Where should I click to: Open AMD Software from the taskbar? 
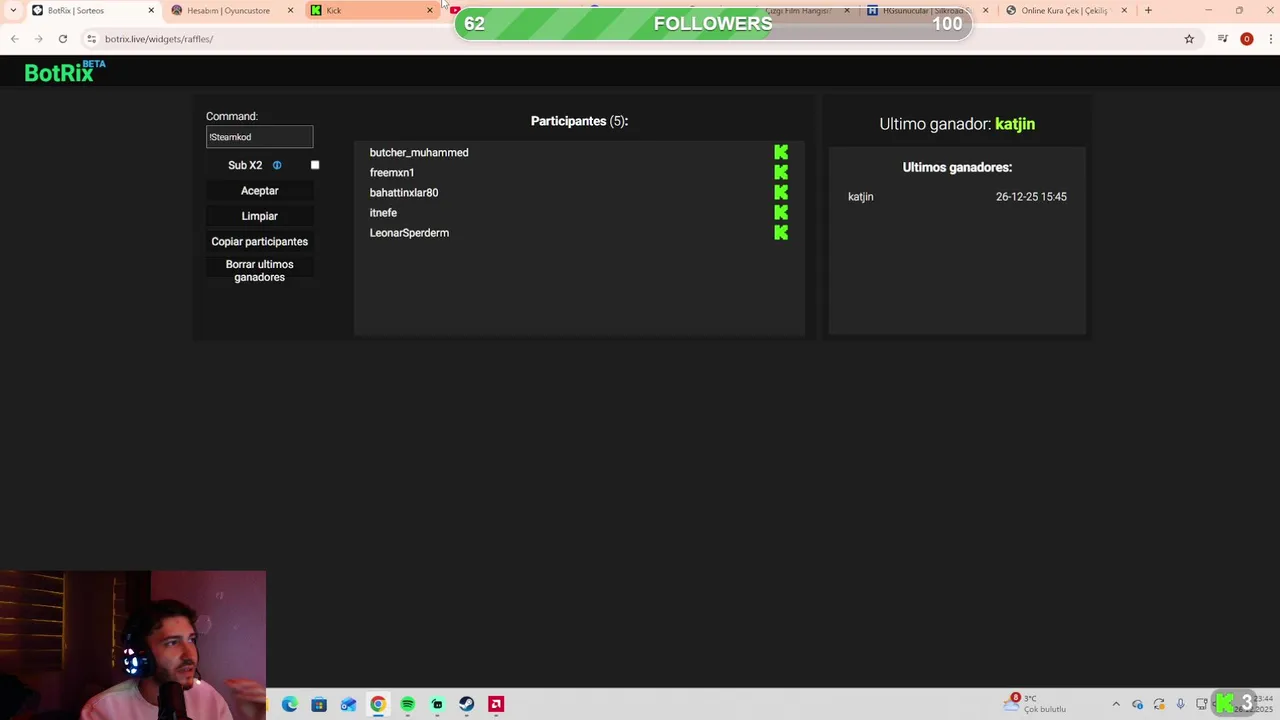pyautogui.click(x=496, y=704)
